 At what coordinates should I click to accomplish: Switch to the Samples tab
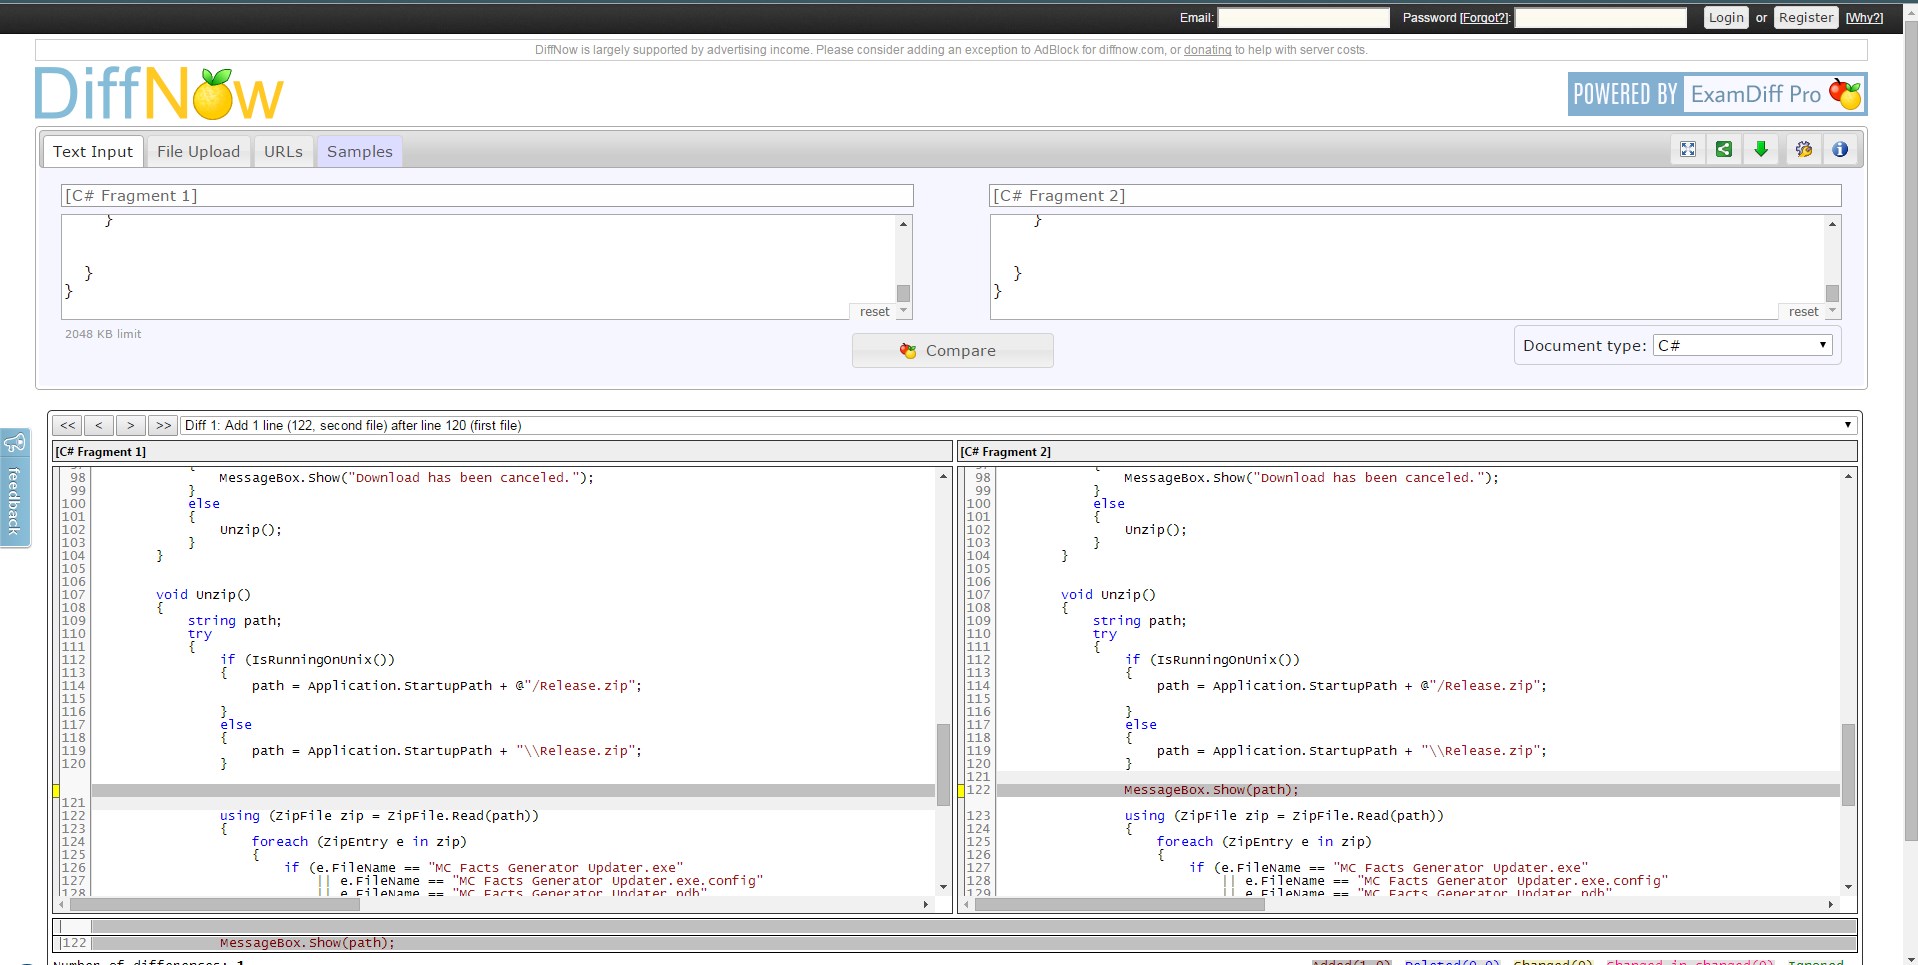(x=359, y=152)
